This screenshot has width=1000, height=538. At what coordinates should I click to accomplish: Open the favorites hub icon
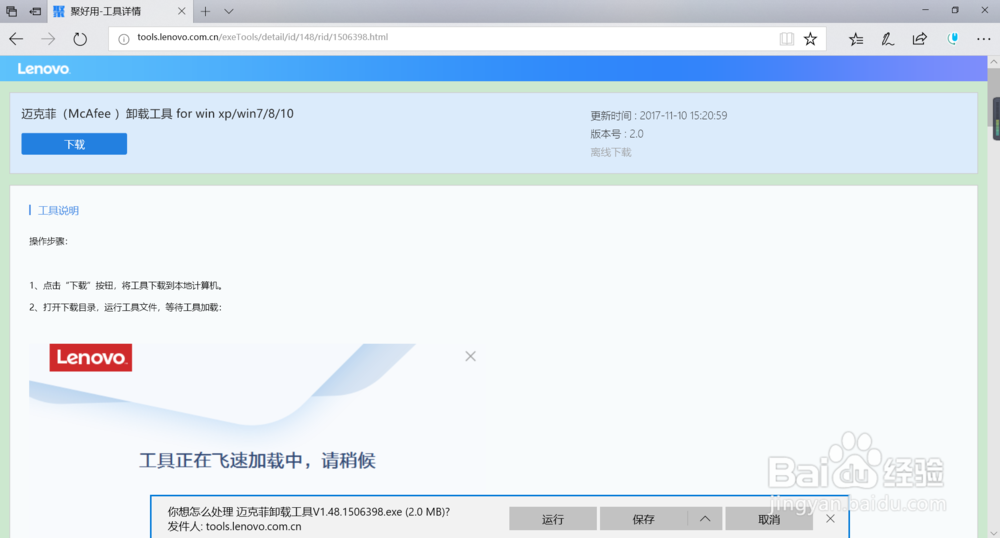[x=856, y=39]
